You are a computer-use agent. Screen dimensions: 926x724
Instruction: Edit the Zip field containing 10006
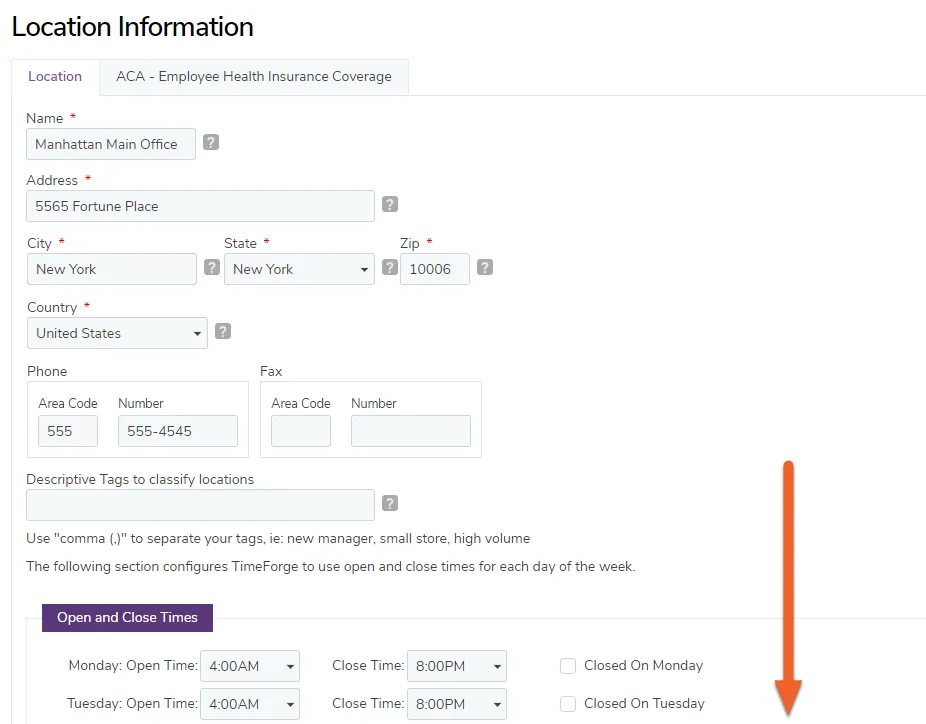coord(435,269)
